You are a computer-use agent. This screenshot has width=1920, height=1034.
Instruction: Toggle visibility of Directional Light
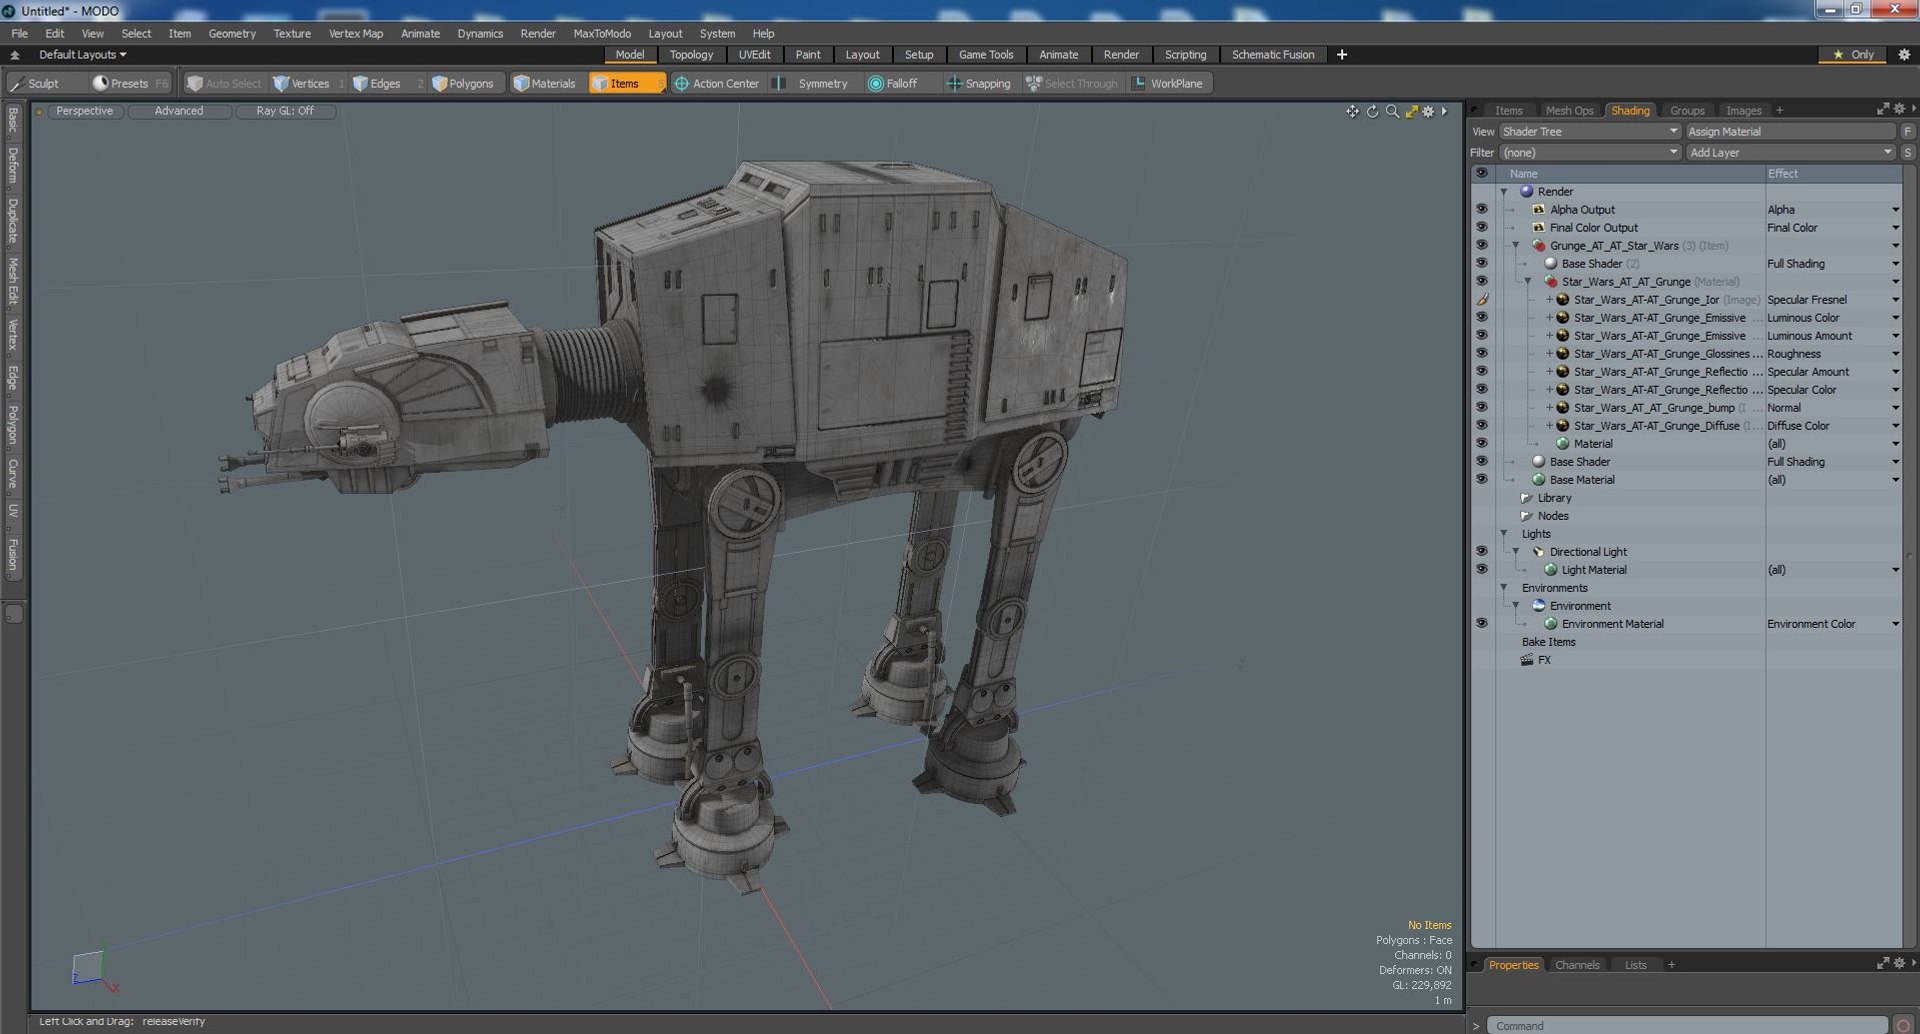(x=1482, y=552)
